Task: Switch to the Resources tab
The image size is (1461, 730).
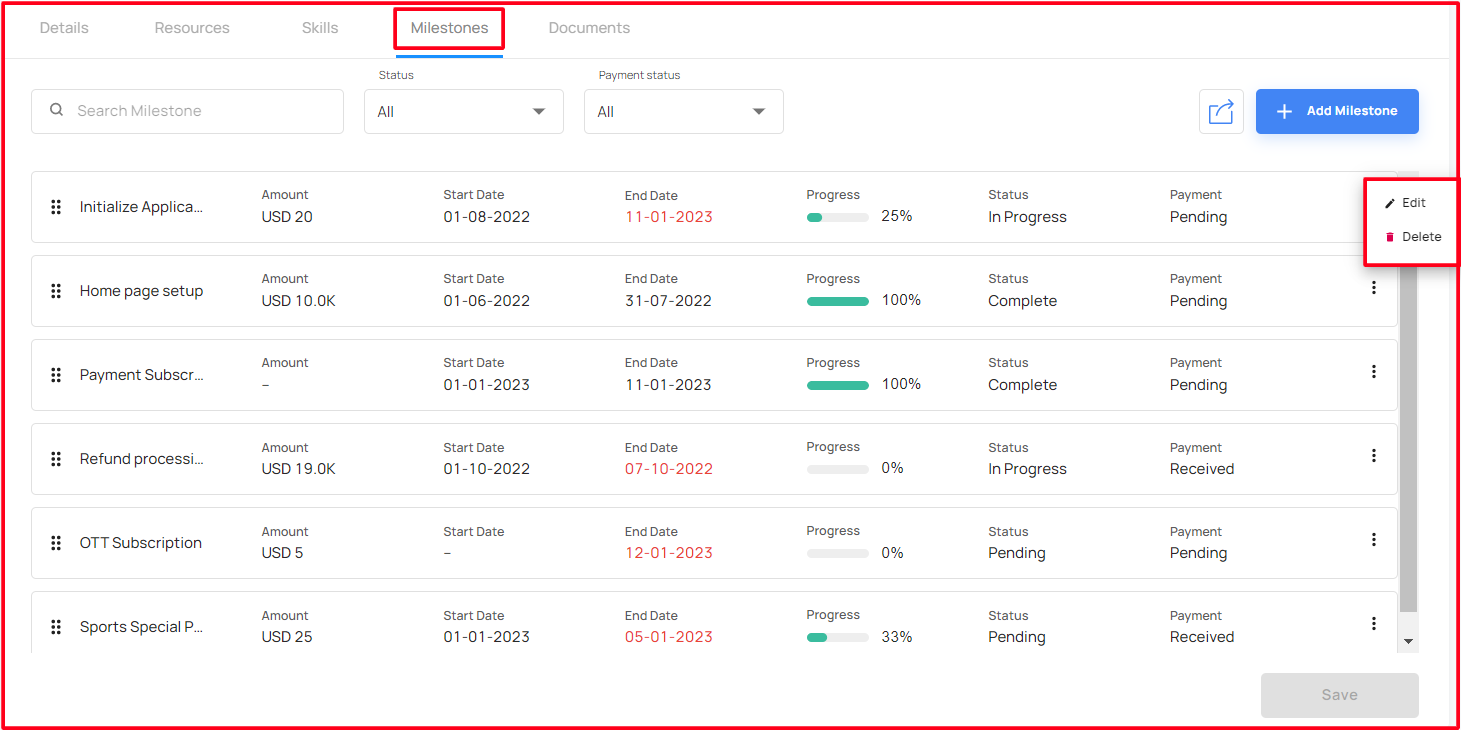Action: coord(192,28)
